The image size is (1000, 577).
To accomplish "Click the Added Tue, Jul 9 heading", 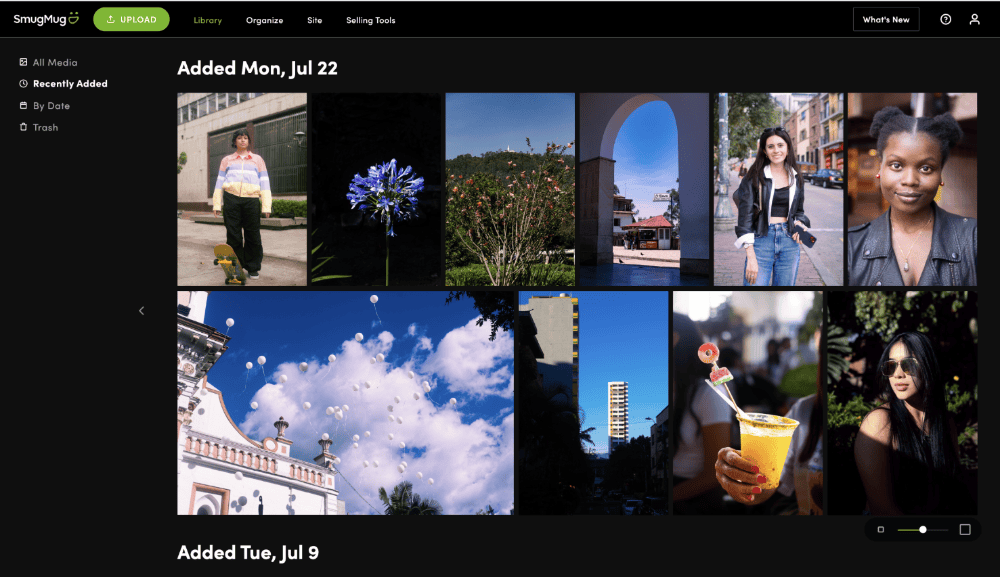I will pyautogui.click(x=248, y=553).
